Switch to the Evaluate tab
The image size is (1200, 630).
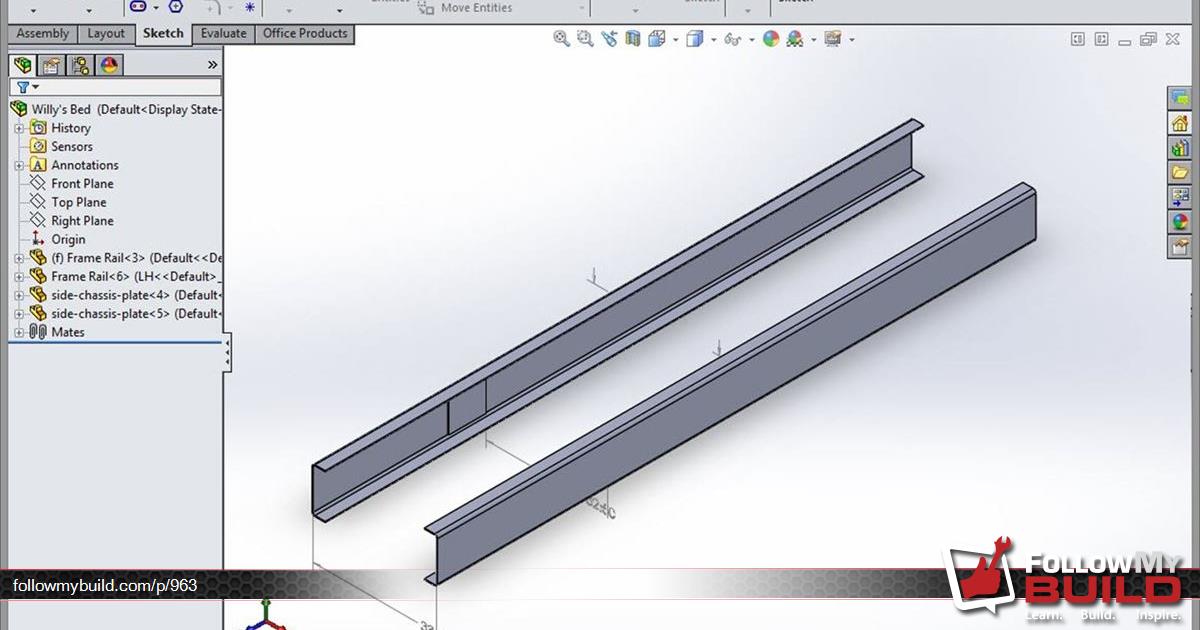[x=224, y=34]
